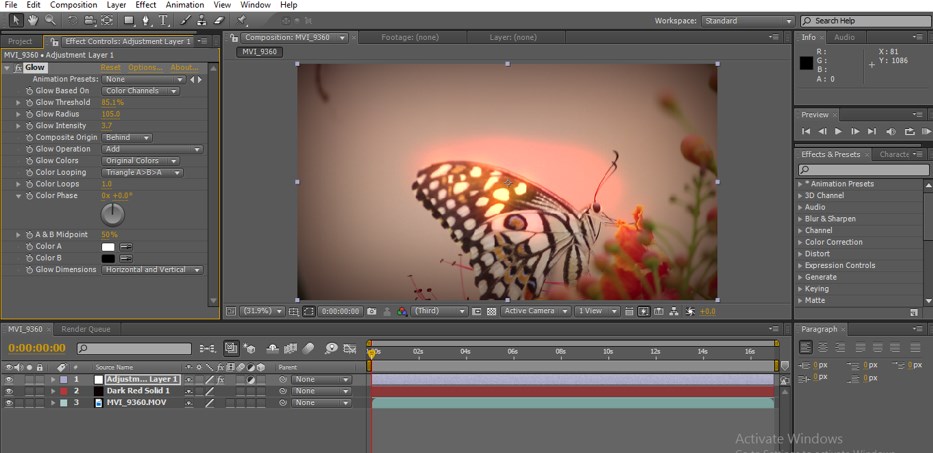Click the Play button in Preview panel
Image resolution: width=933 pixels, height=453 pixels.
coord(838,131)
